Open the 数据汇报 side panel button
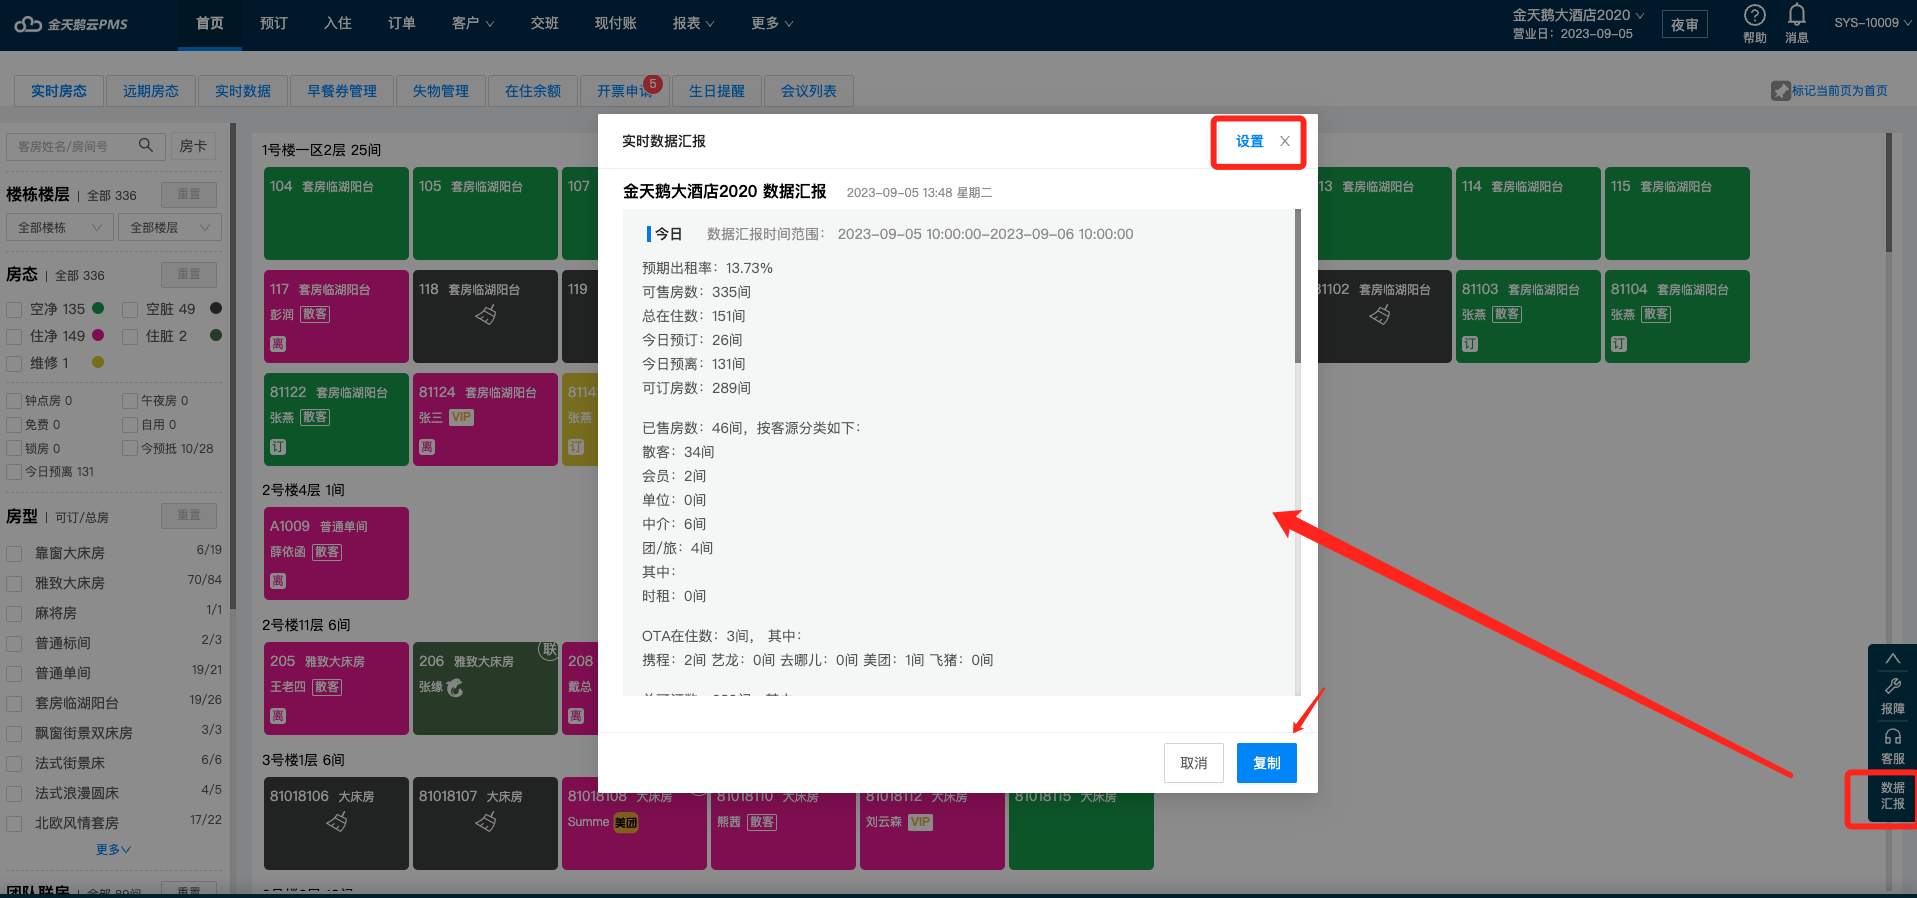1917x898 pixels. coord(1892,796)
